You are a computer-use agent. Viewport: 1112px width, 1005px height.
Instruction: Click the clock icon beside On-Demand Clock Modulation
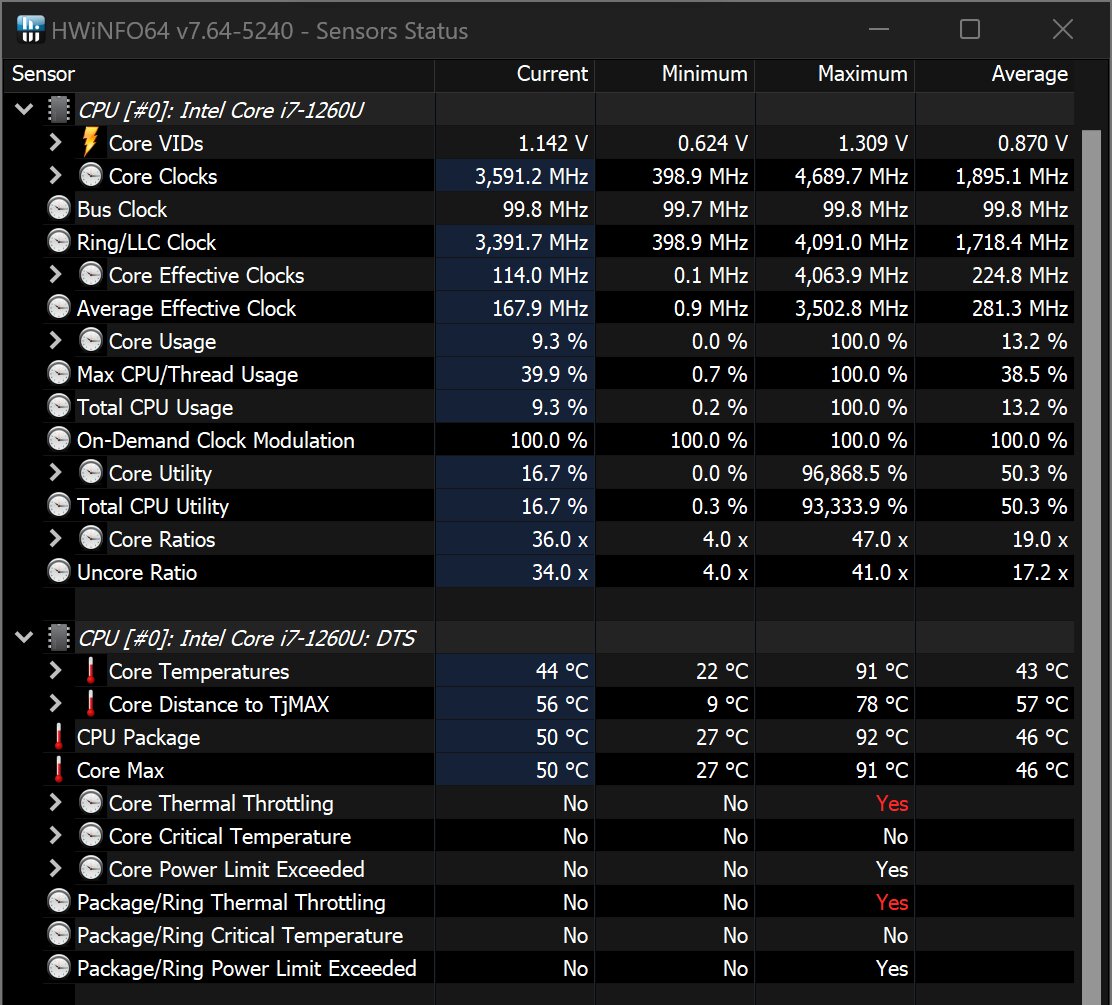[x=59, y=440]
